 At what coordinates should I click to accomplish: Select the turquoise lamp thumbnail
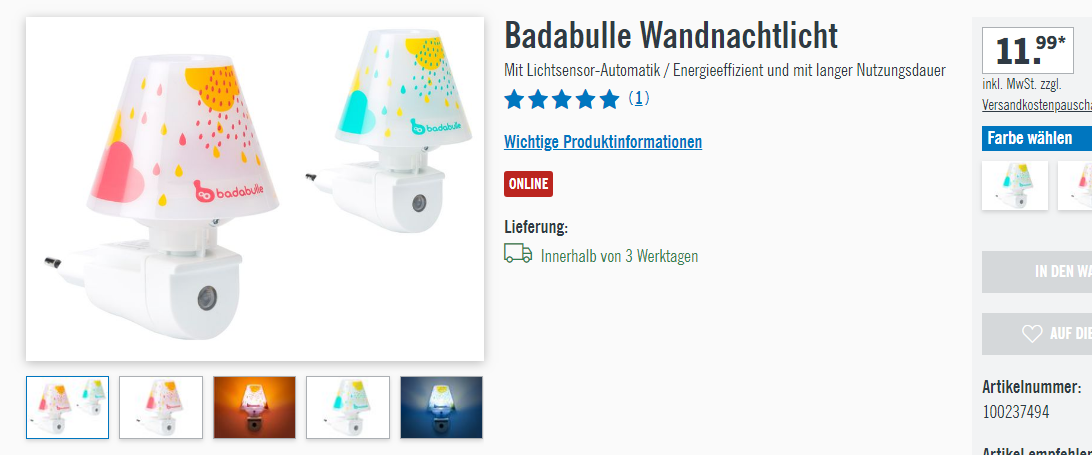point(348,408)
